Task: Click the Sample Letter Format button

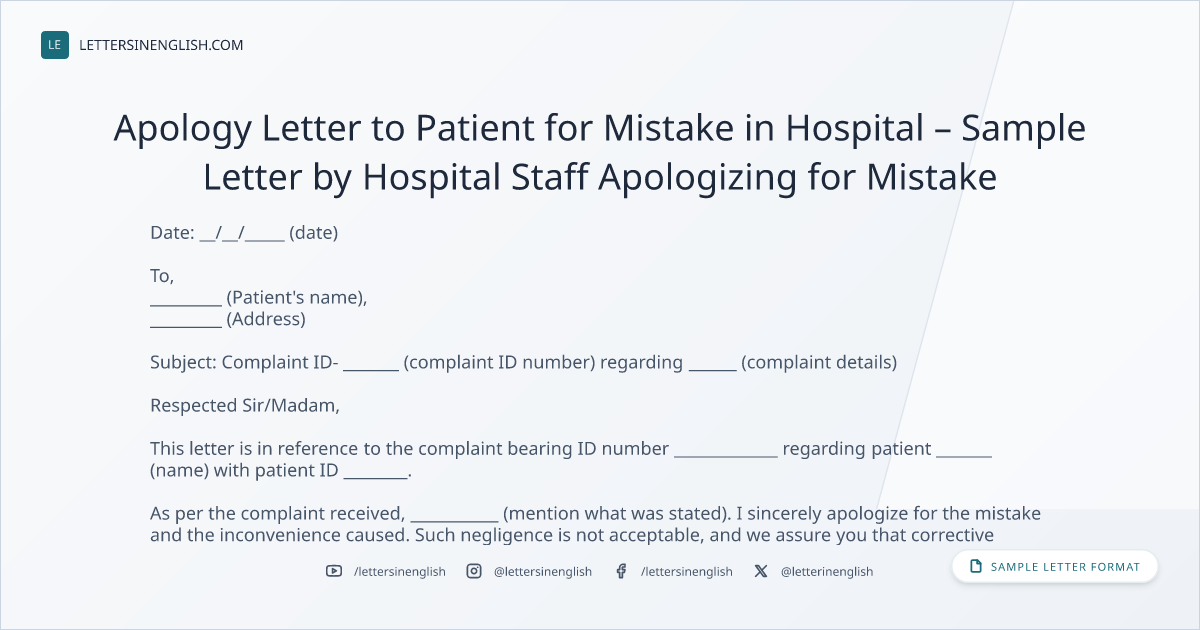Action: [x=1055, y=567]
